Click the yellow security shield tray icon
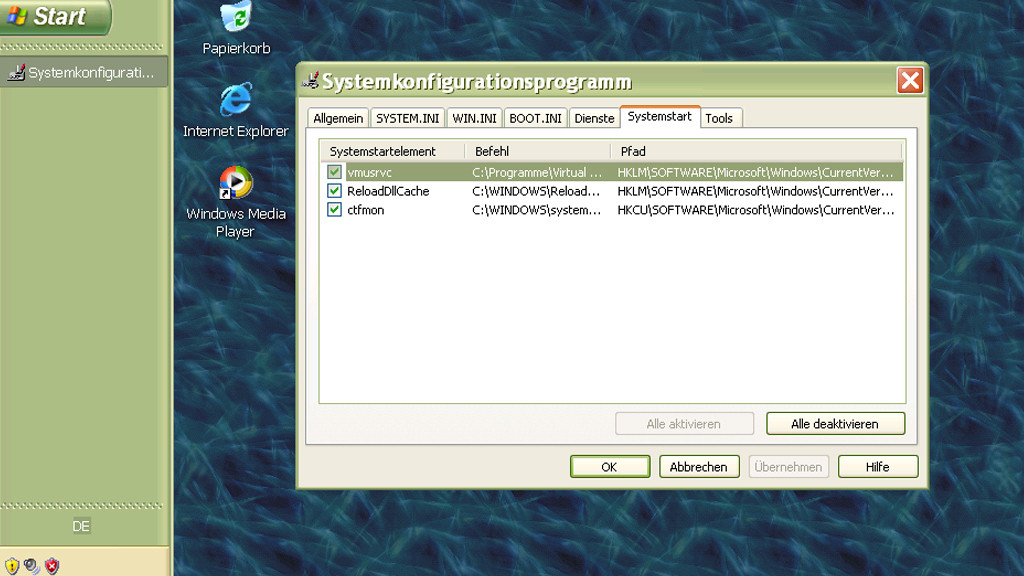This screenshot has height=576, width=1024. 12,565
